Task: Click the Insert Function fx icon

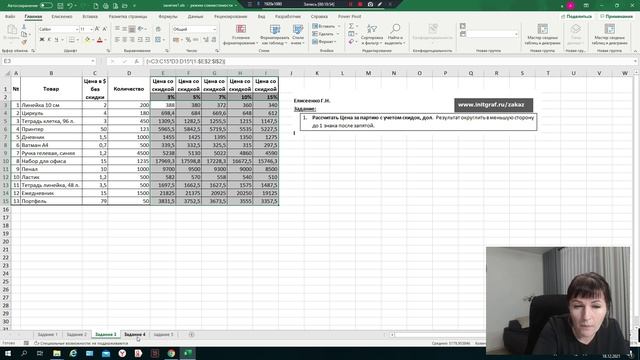Action: (x=136, y=61)
